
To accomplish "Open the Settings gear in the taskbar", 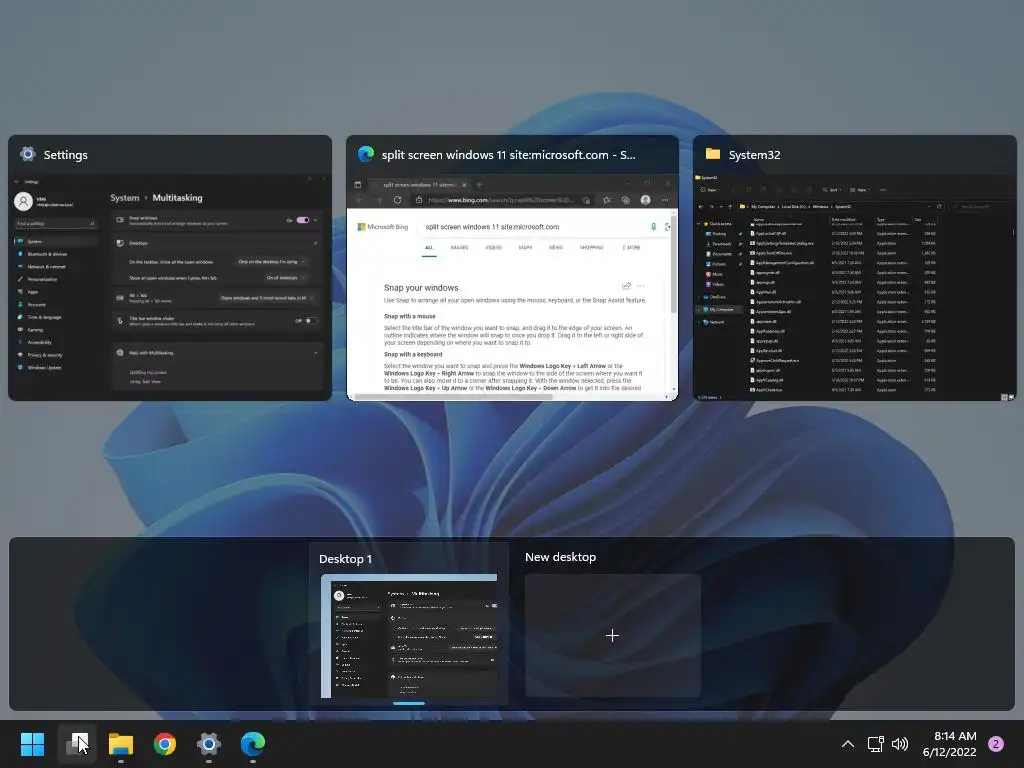I will (x=208, y=744).
